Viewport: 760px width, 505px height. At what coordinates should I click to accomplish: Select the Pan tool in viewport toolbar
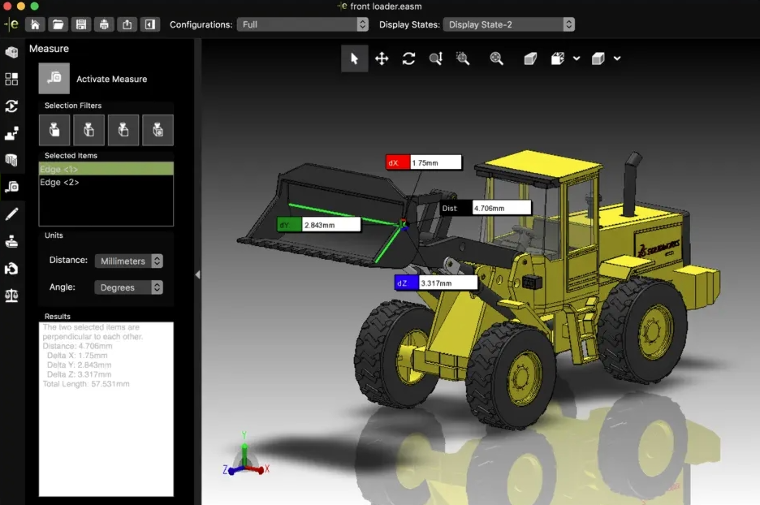click(x=381, y=59)
